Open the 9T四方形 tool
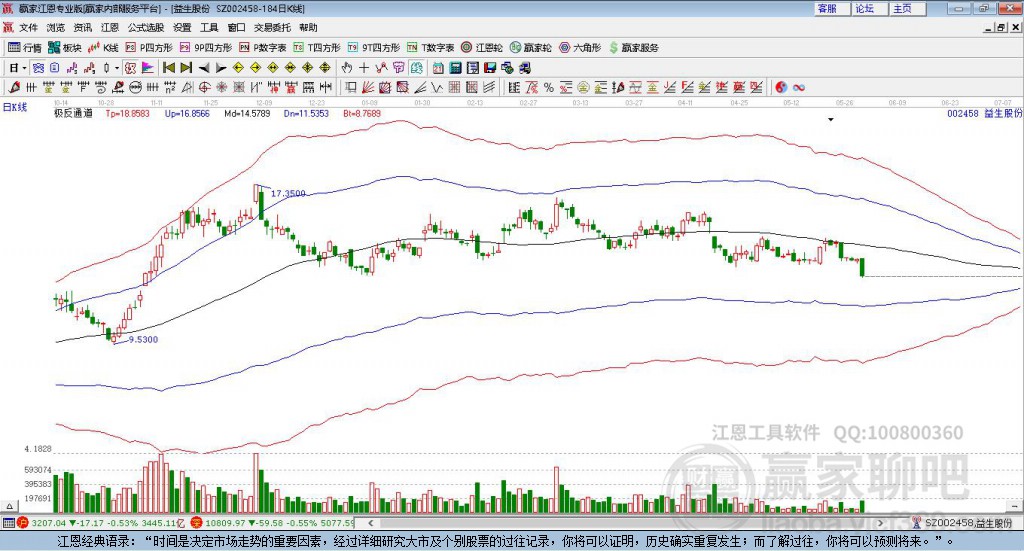 374,48
